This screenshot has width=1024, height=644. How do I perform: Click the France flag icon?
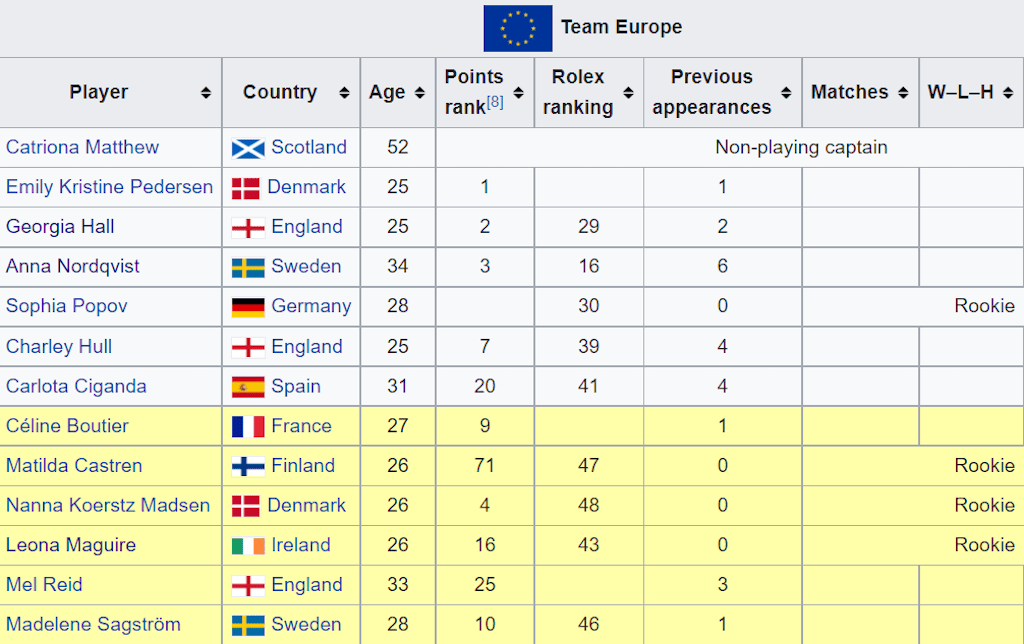point(248,426)
